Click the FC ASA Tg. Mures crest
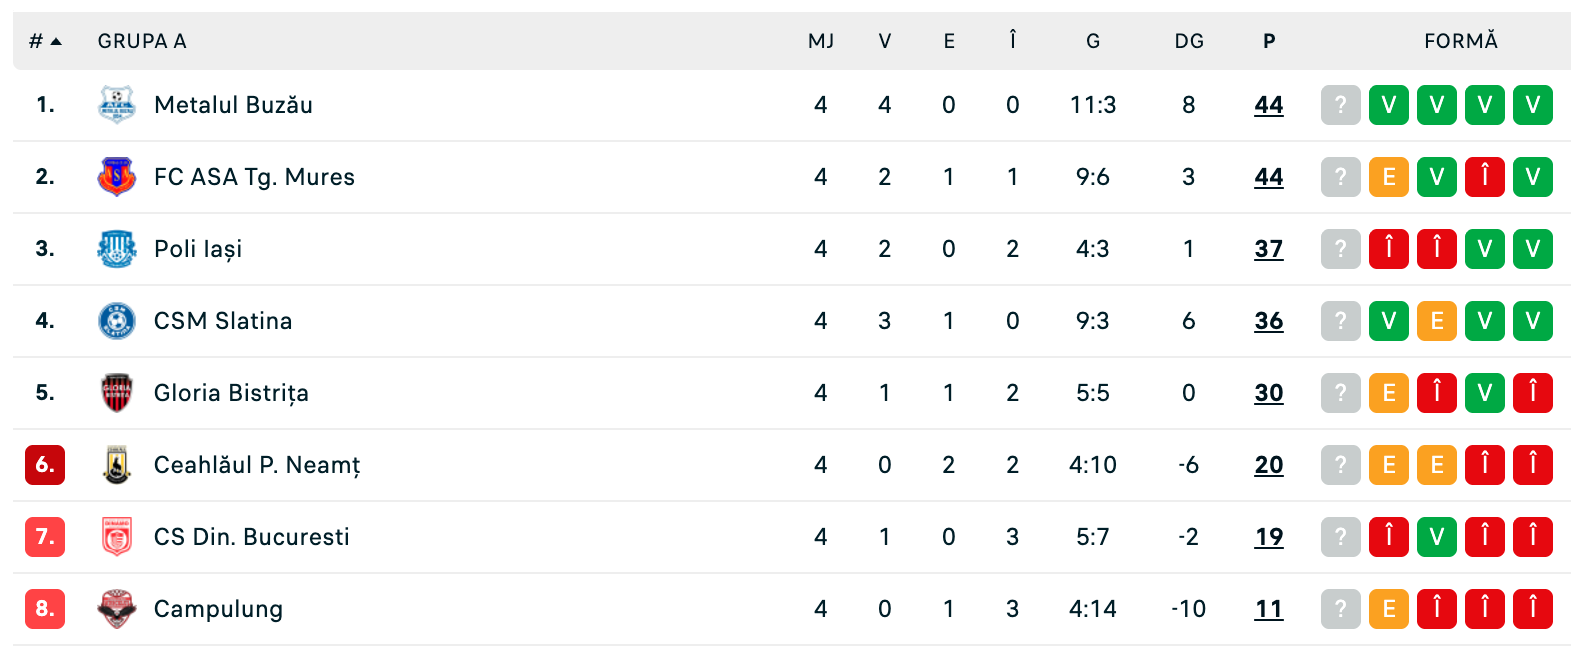This screenshot has width=1571, height=668. tap(117, 177)
